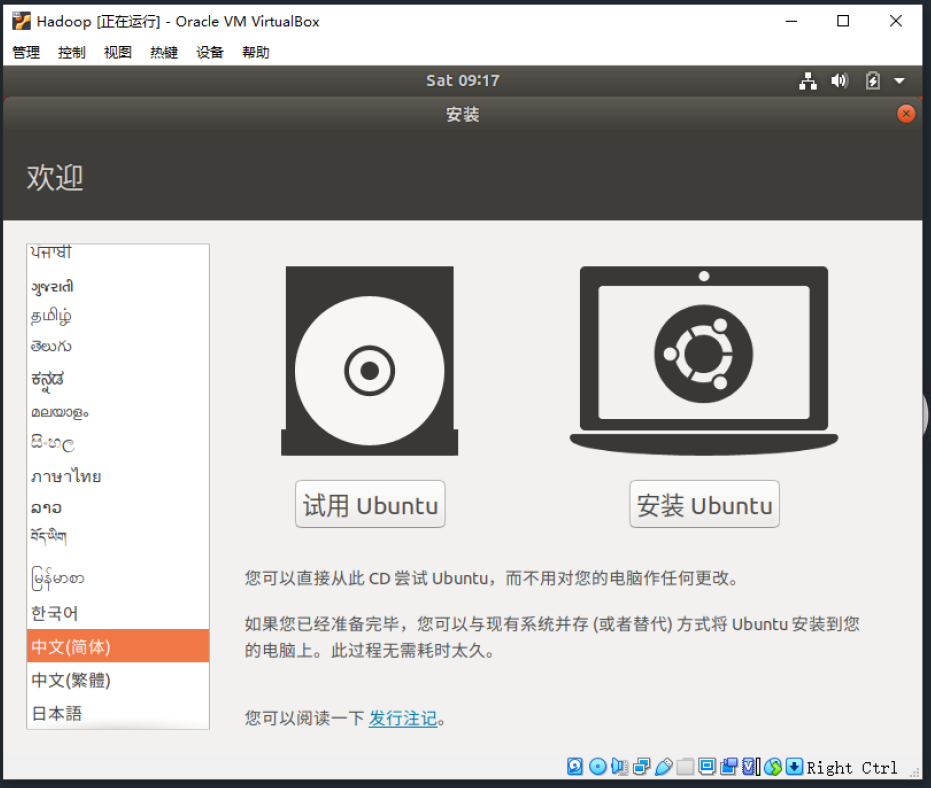Open the 发行注记 release notes link
Image resolution: width=931 pixels, height=788 pixels.
[x=403, y=719]
